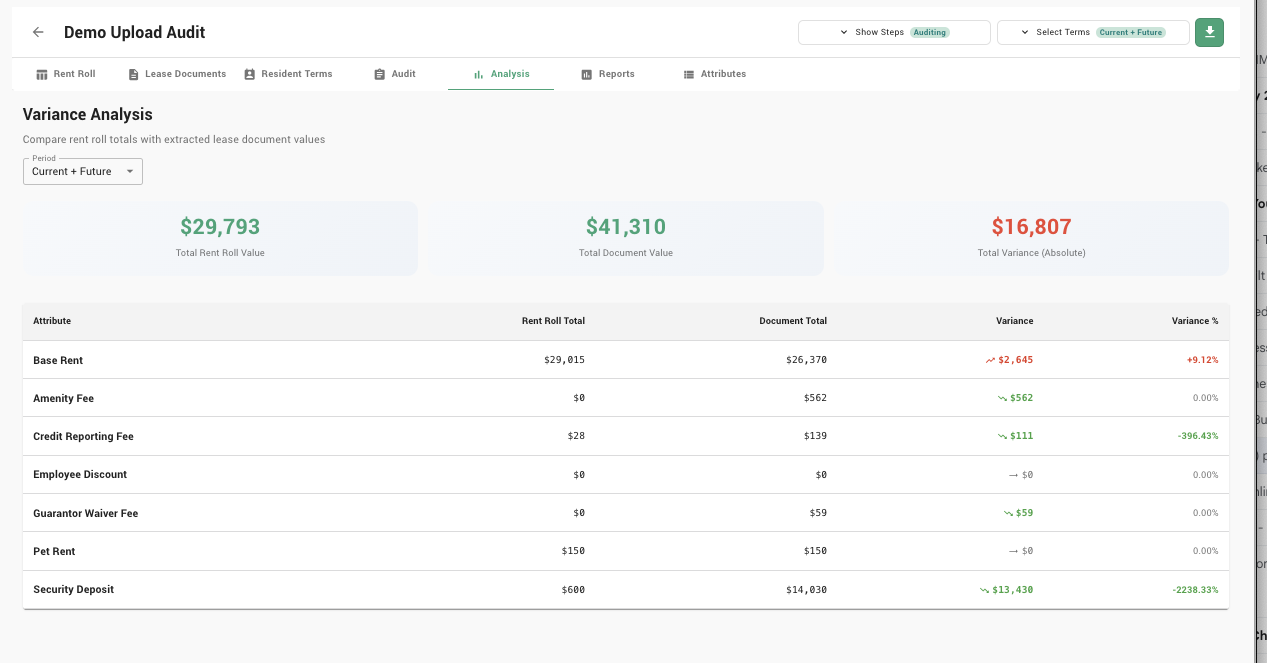
Task: Go back using the arrow icon
Action: pos(38,32)
